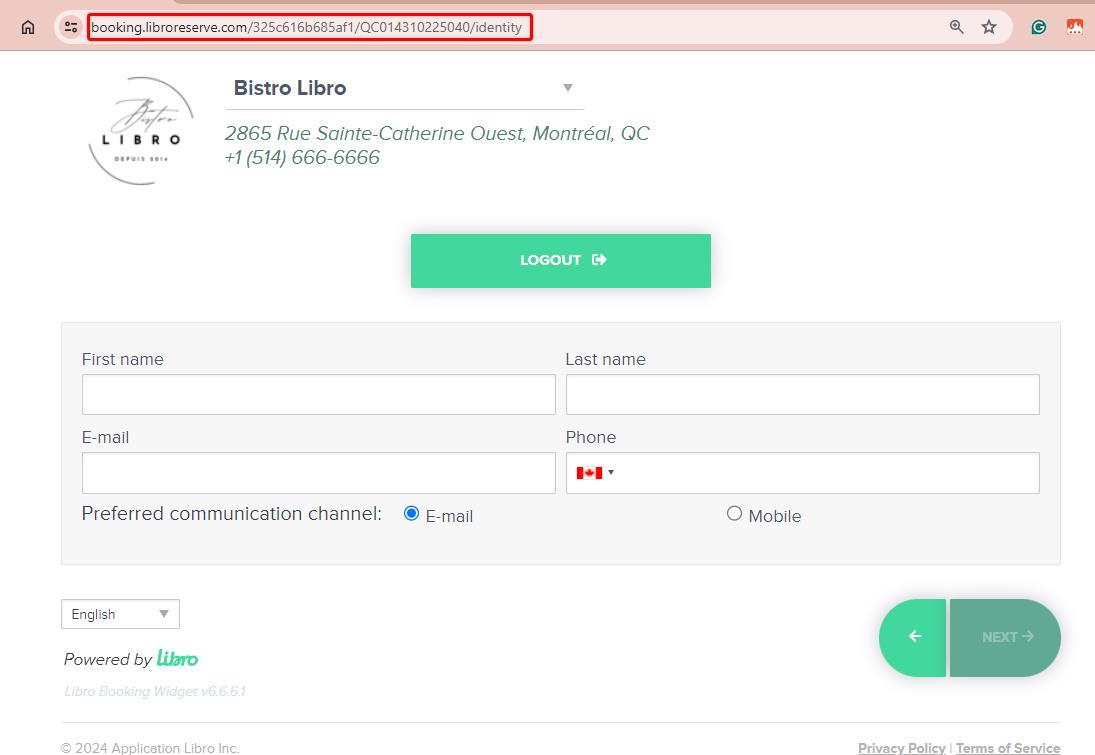Click inside the First name field
1095x755 pixels.
(318, 394)
